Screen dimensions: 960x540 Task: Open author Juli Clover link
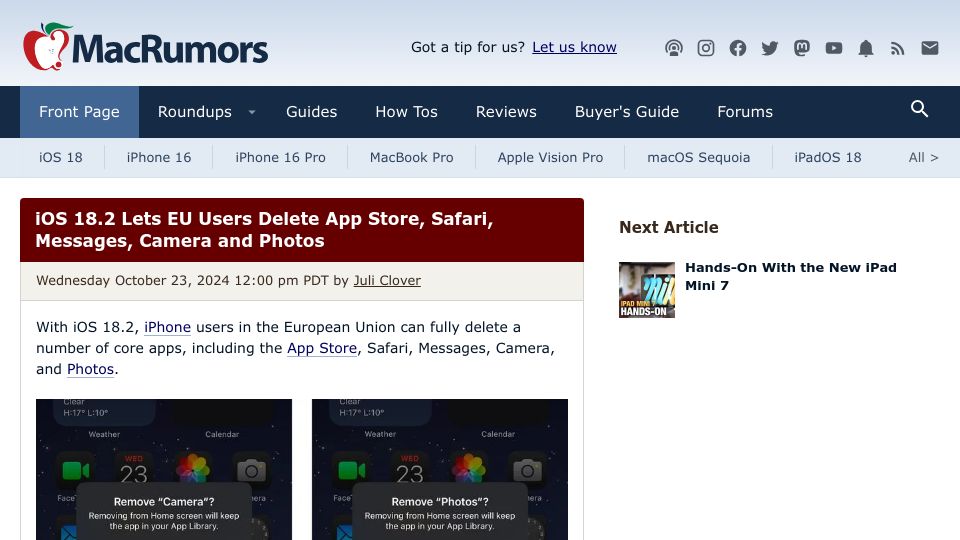point(387,280)
